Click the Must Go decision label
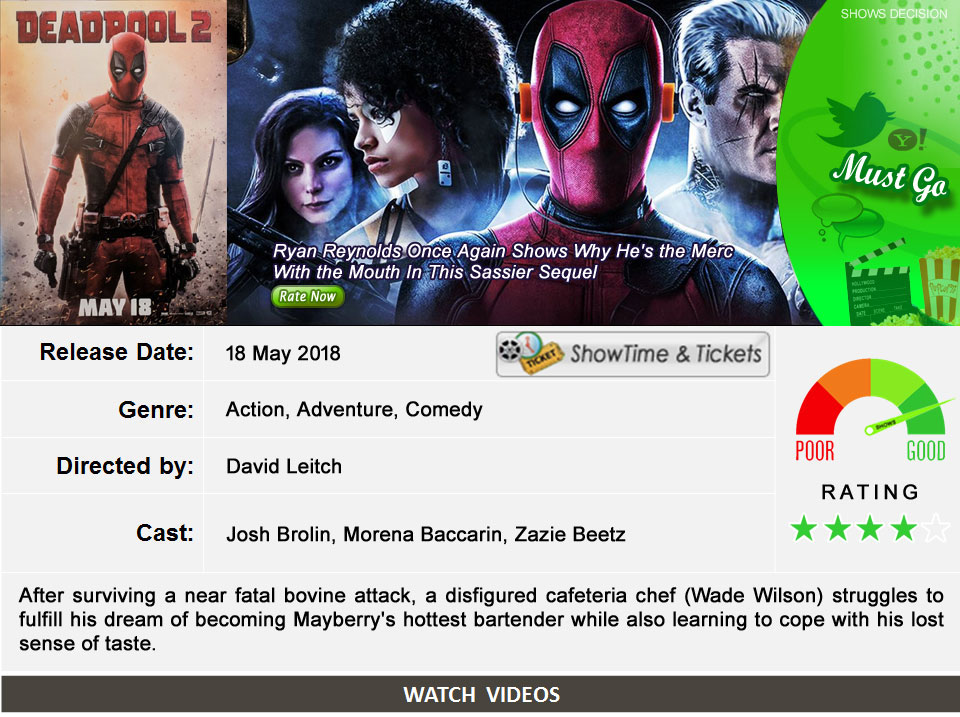Screen dimensions: 960x717 click(x=889, y=176)
